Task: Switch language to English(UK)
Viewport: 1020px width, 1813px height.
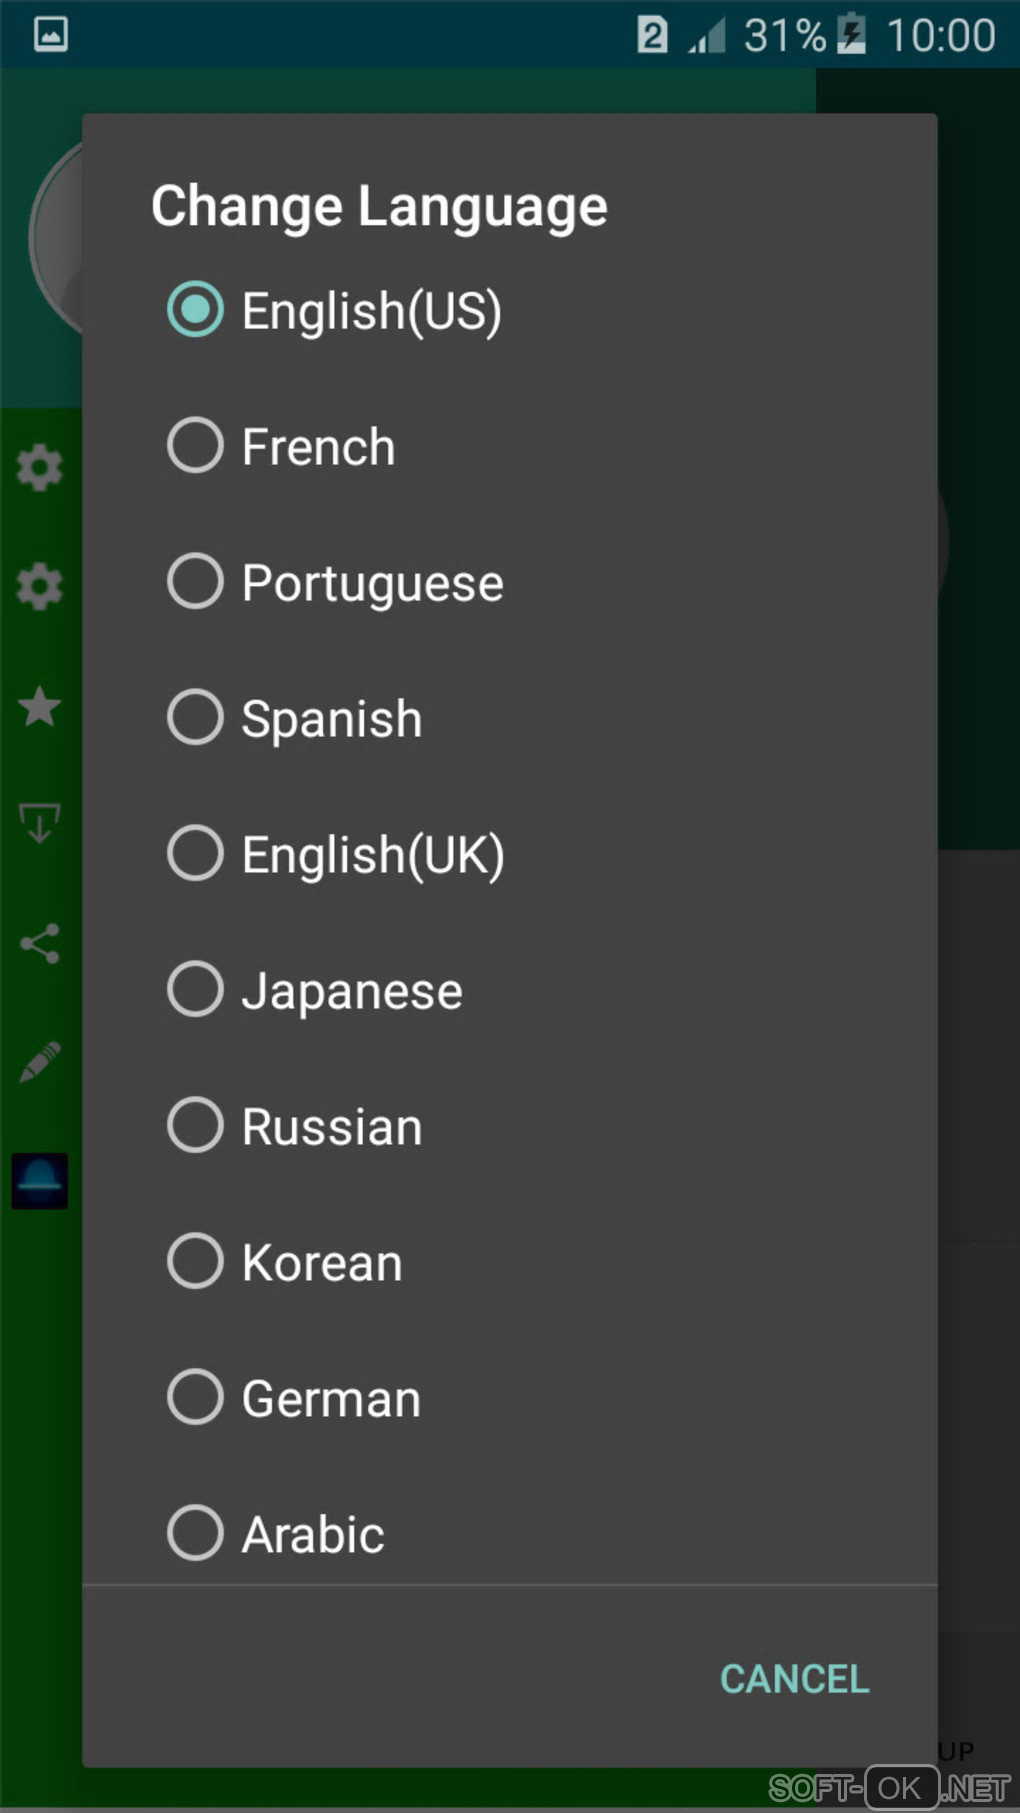Action: (195, 854)
